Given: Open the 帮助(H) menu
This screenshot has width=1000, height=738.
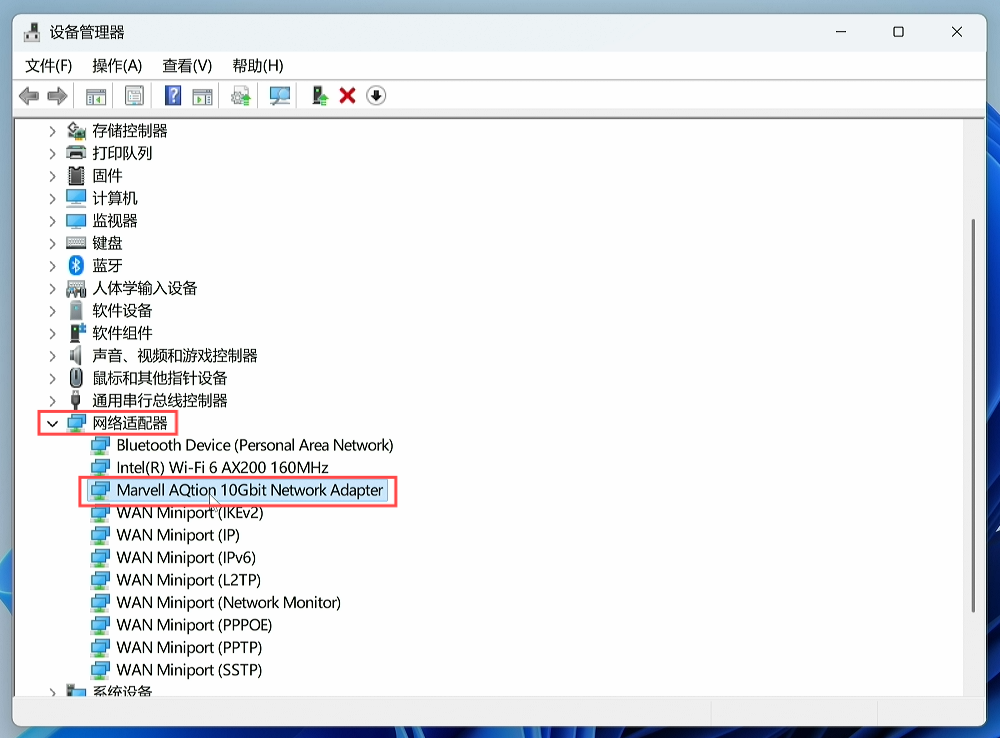Looking at the screenshot, I should click(x=258, y=66).
